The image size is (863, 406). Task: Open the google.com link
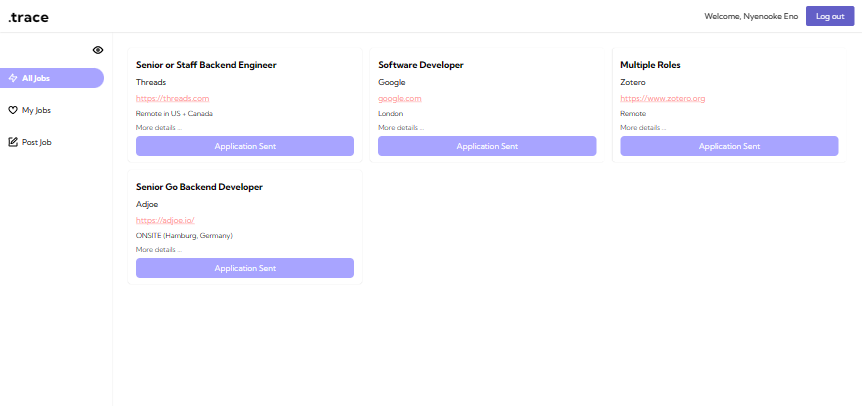[x=400, y=98]
